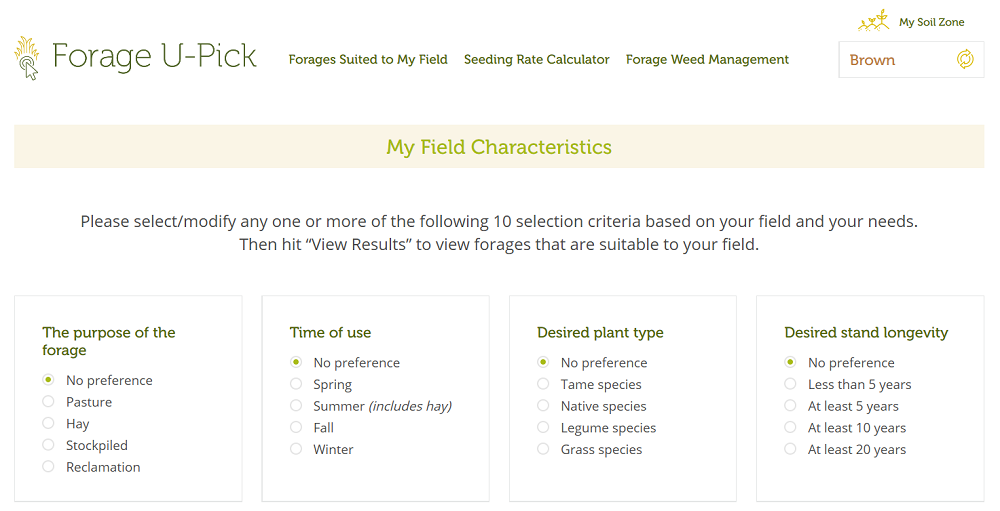This screenshot has width=1000, height=511.
Task: Go to Forage Weed Management
Action: click(707, 59)
